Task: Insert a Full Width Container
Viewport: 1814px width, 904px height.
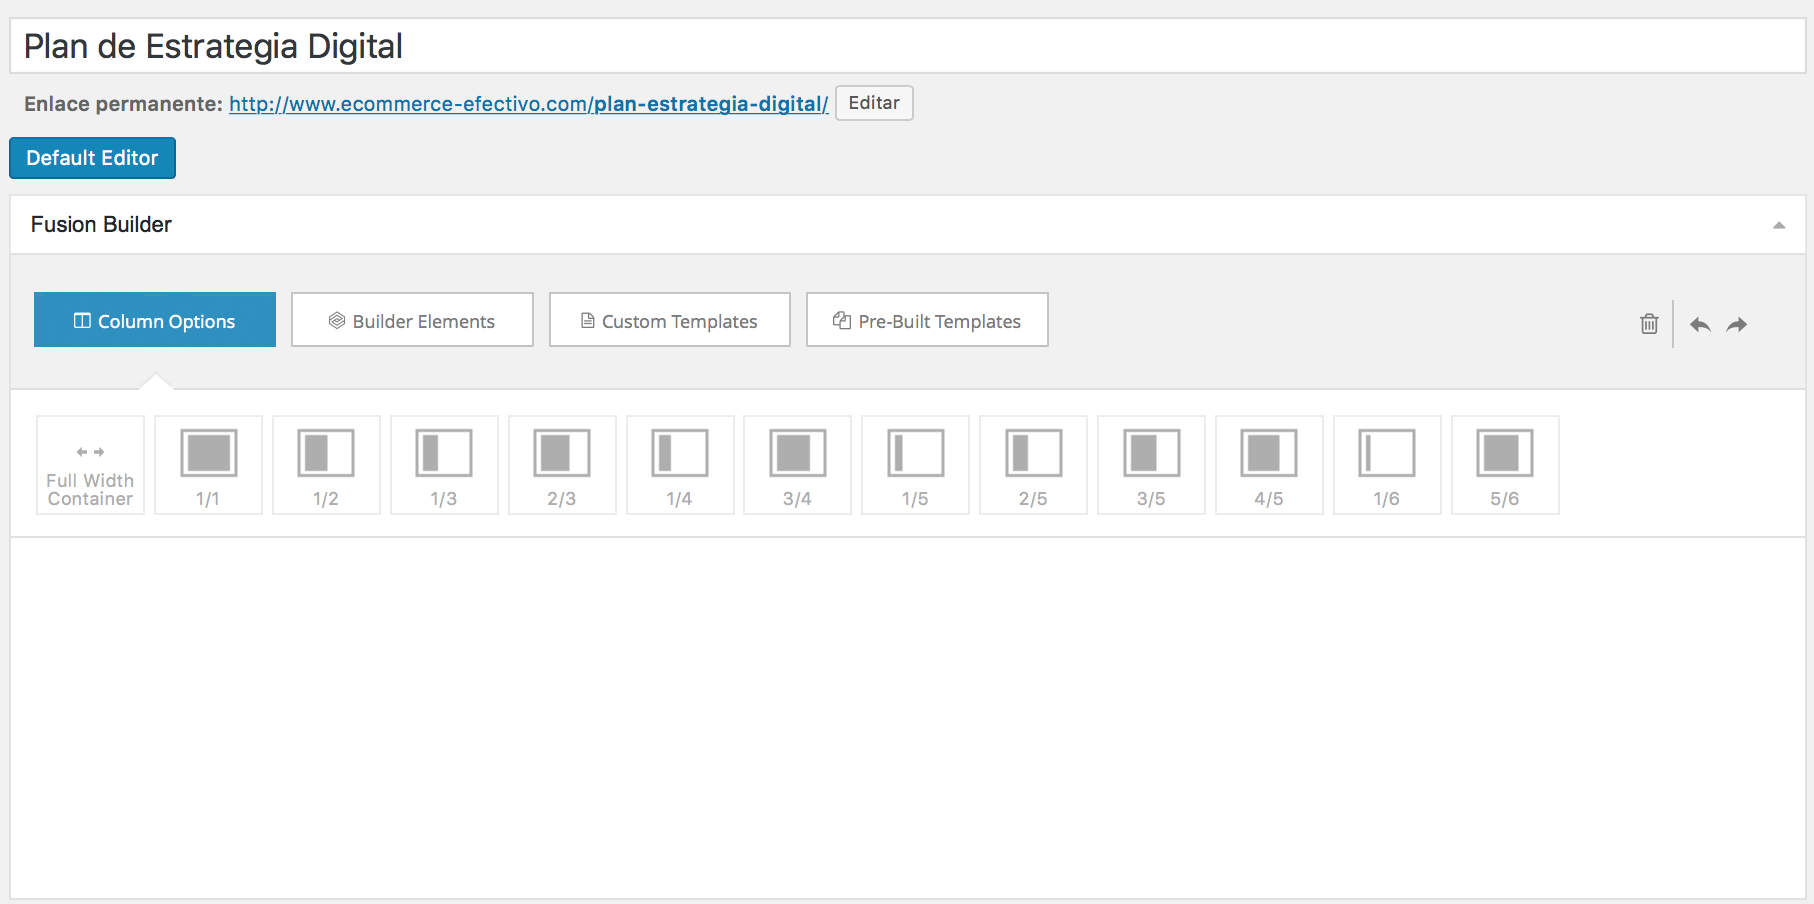Action: (x=90, y=465)
